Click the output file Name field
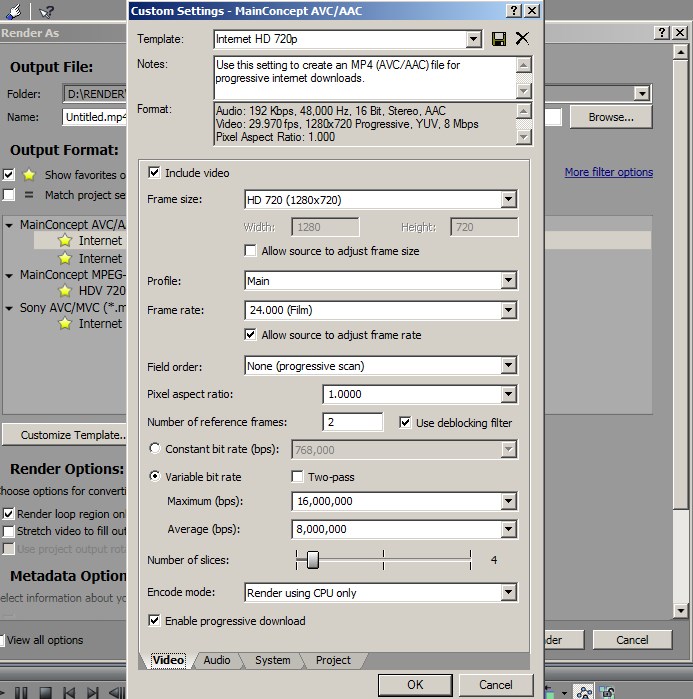Viewport: 693px width, 699px height. pos(94,117)
